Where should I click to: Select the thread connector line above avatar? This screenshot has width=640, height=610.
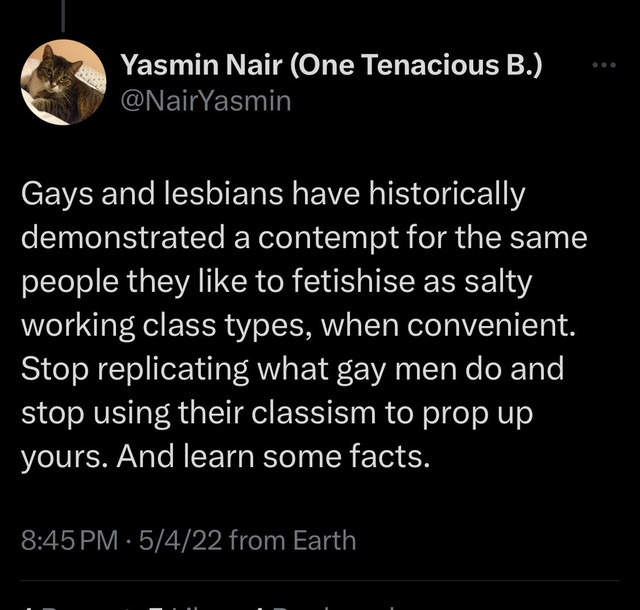(x=63, y=16)
